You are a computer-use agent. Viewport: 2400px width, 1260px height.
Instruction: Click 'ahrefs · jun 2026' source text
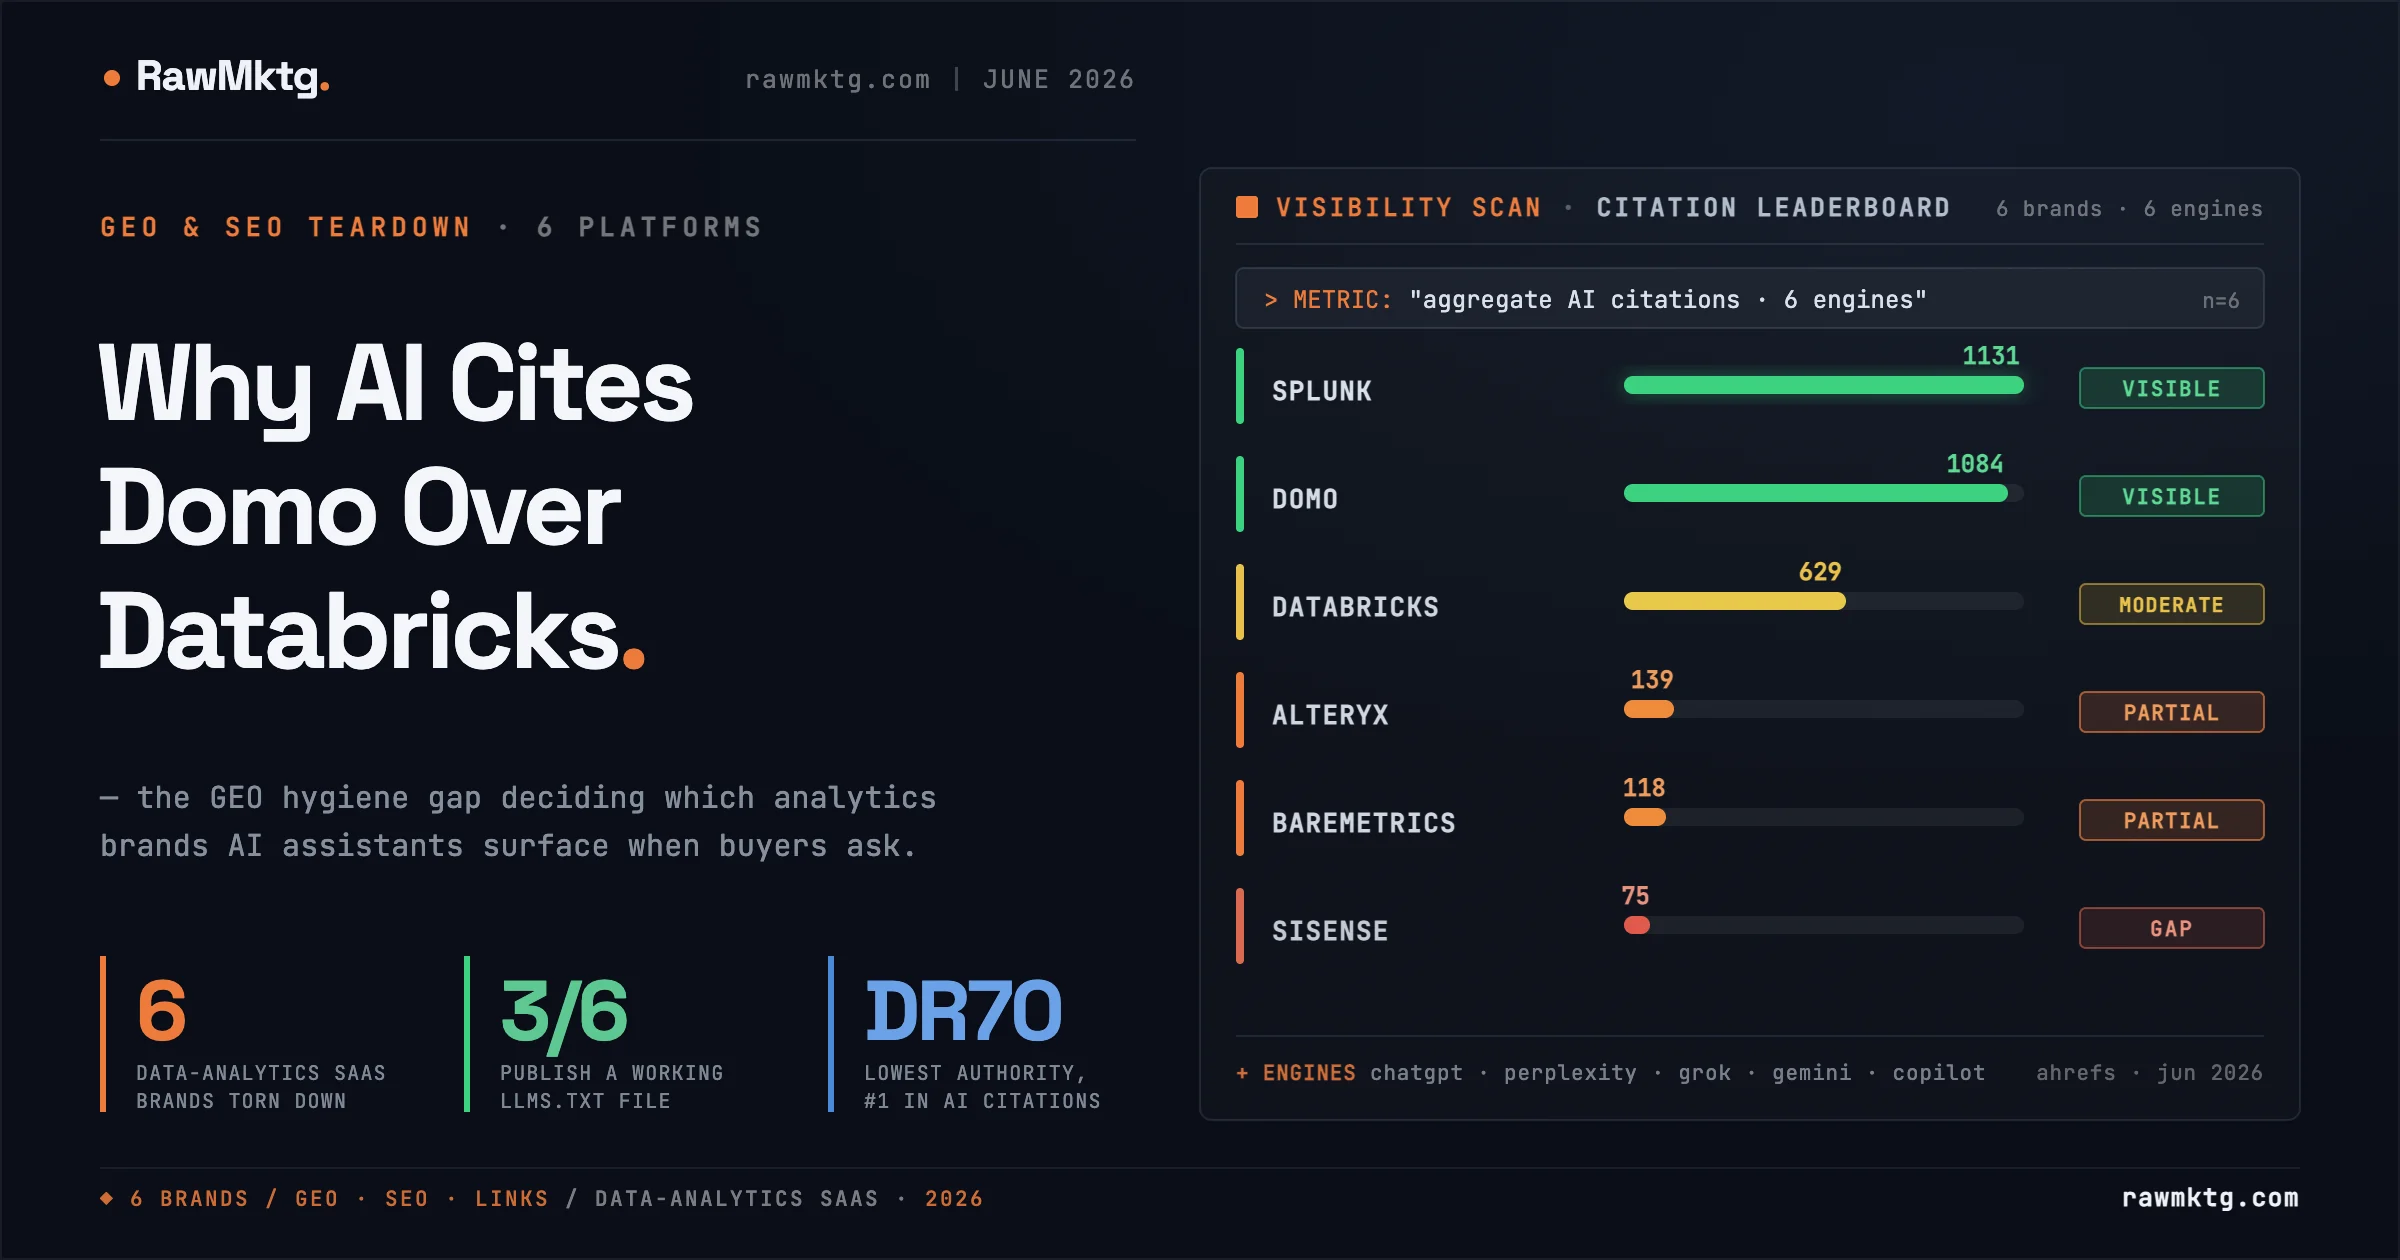[x=2149, y=1072]
